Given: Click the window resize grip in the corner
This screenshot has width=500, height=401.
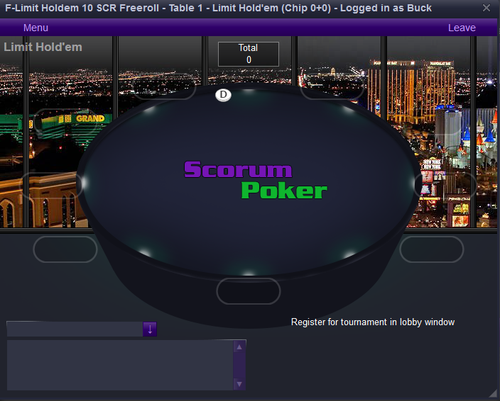Looking at the screenshot, I should [493, 394].
